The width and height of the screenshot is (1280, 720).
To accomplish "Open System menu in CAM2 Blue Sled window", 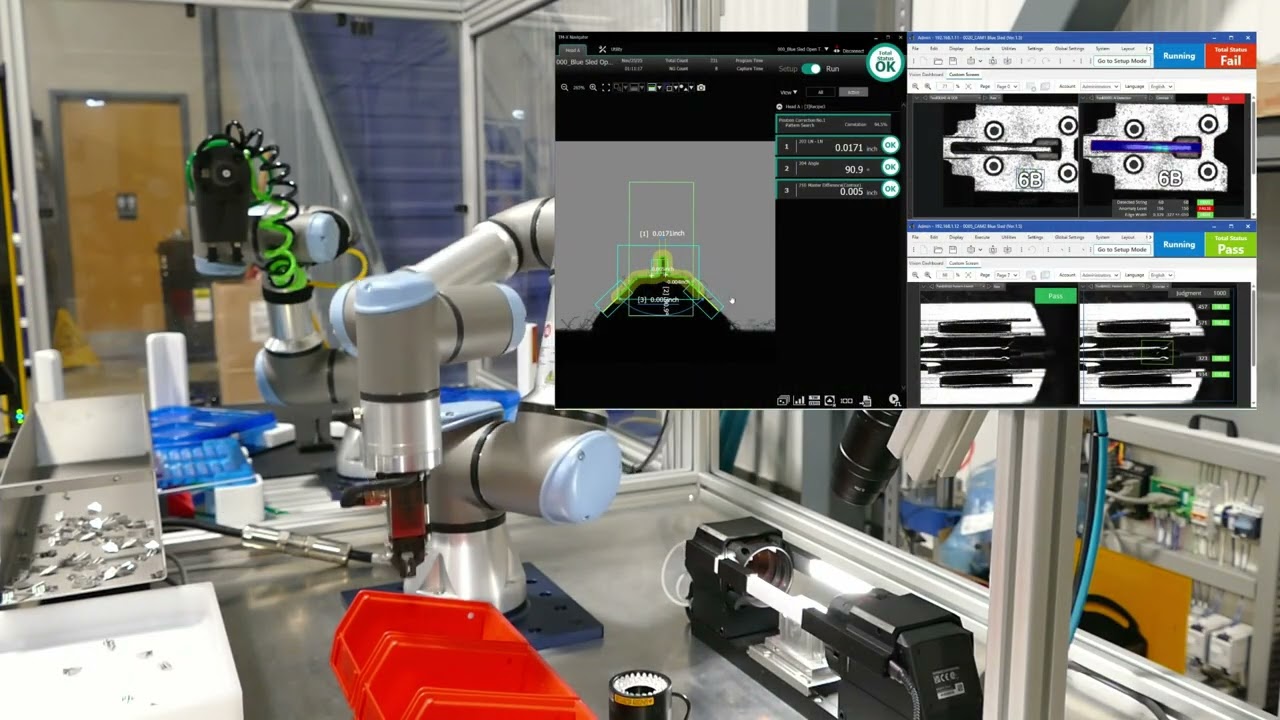I will pyautogui.click(x=1102, y=237).
